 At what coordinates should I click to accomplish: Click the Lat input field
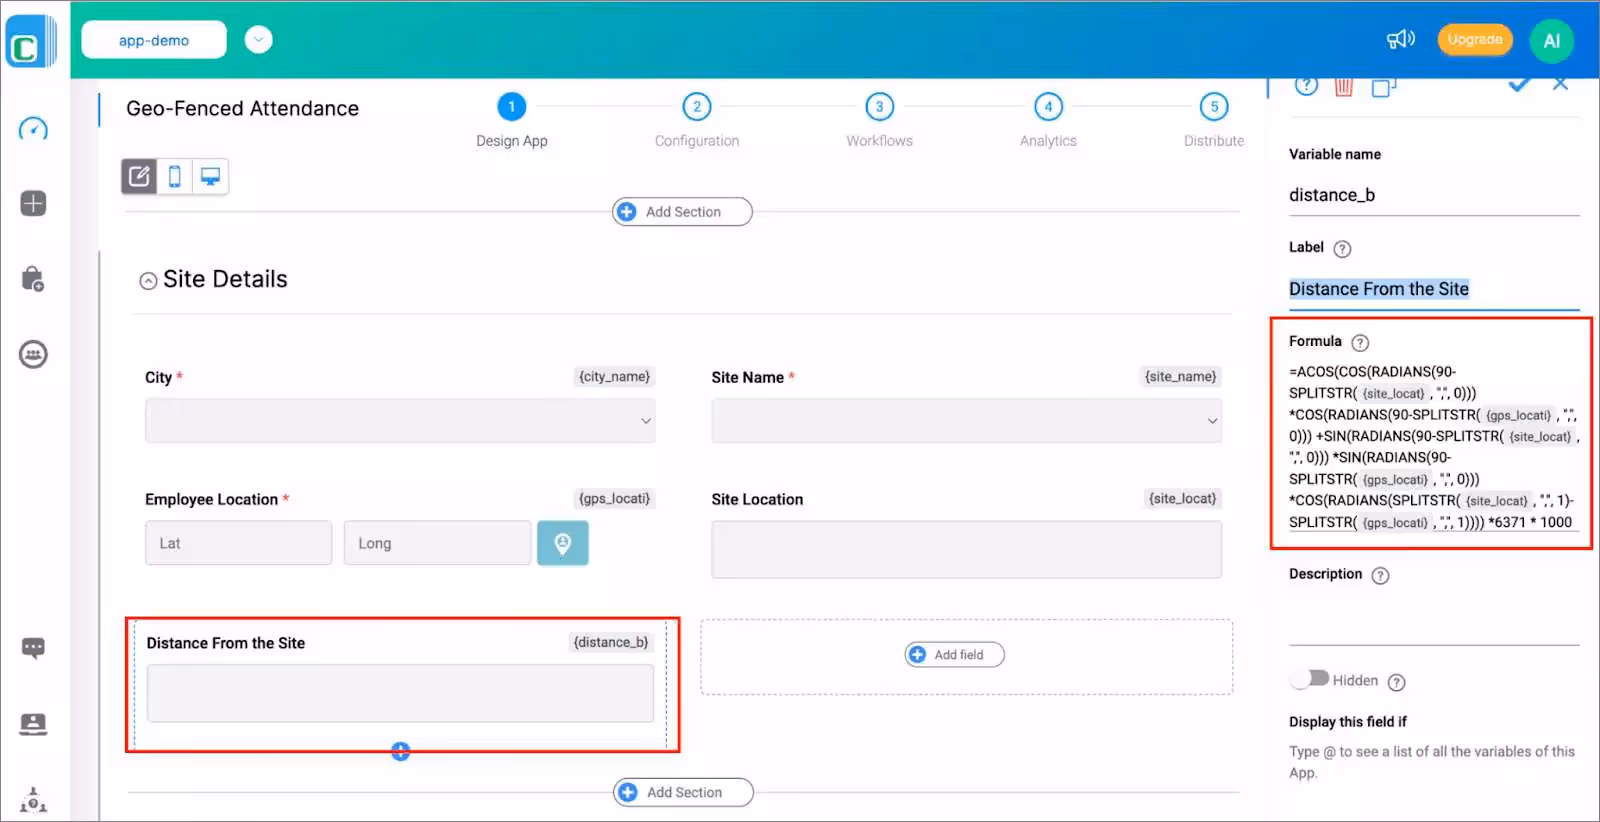tap(238, 543)
